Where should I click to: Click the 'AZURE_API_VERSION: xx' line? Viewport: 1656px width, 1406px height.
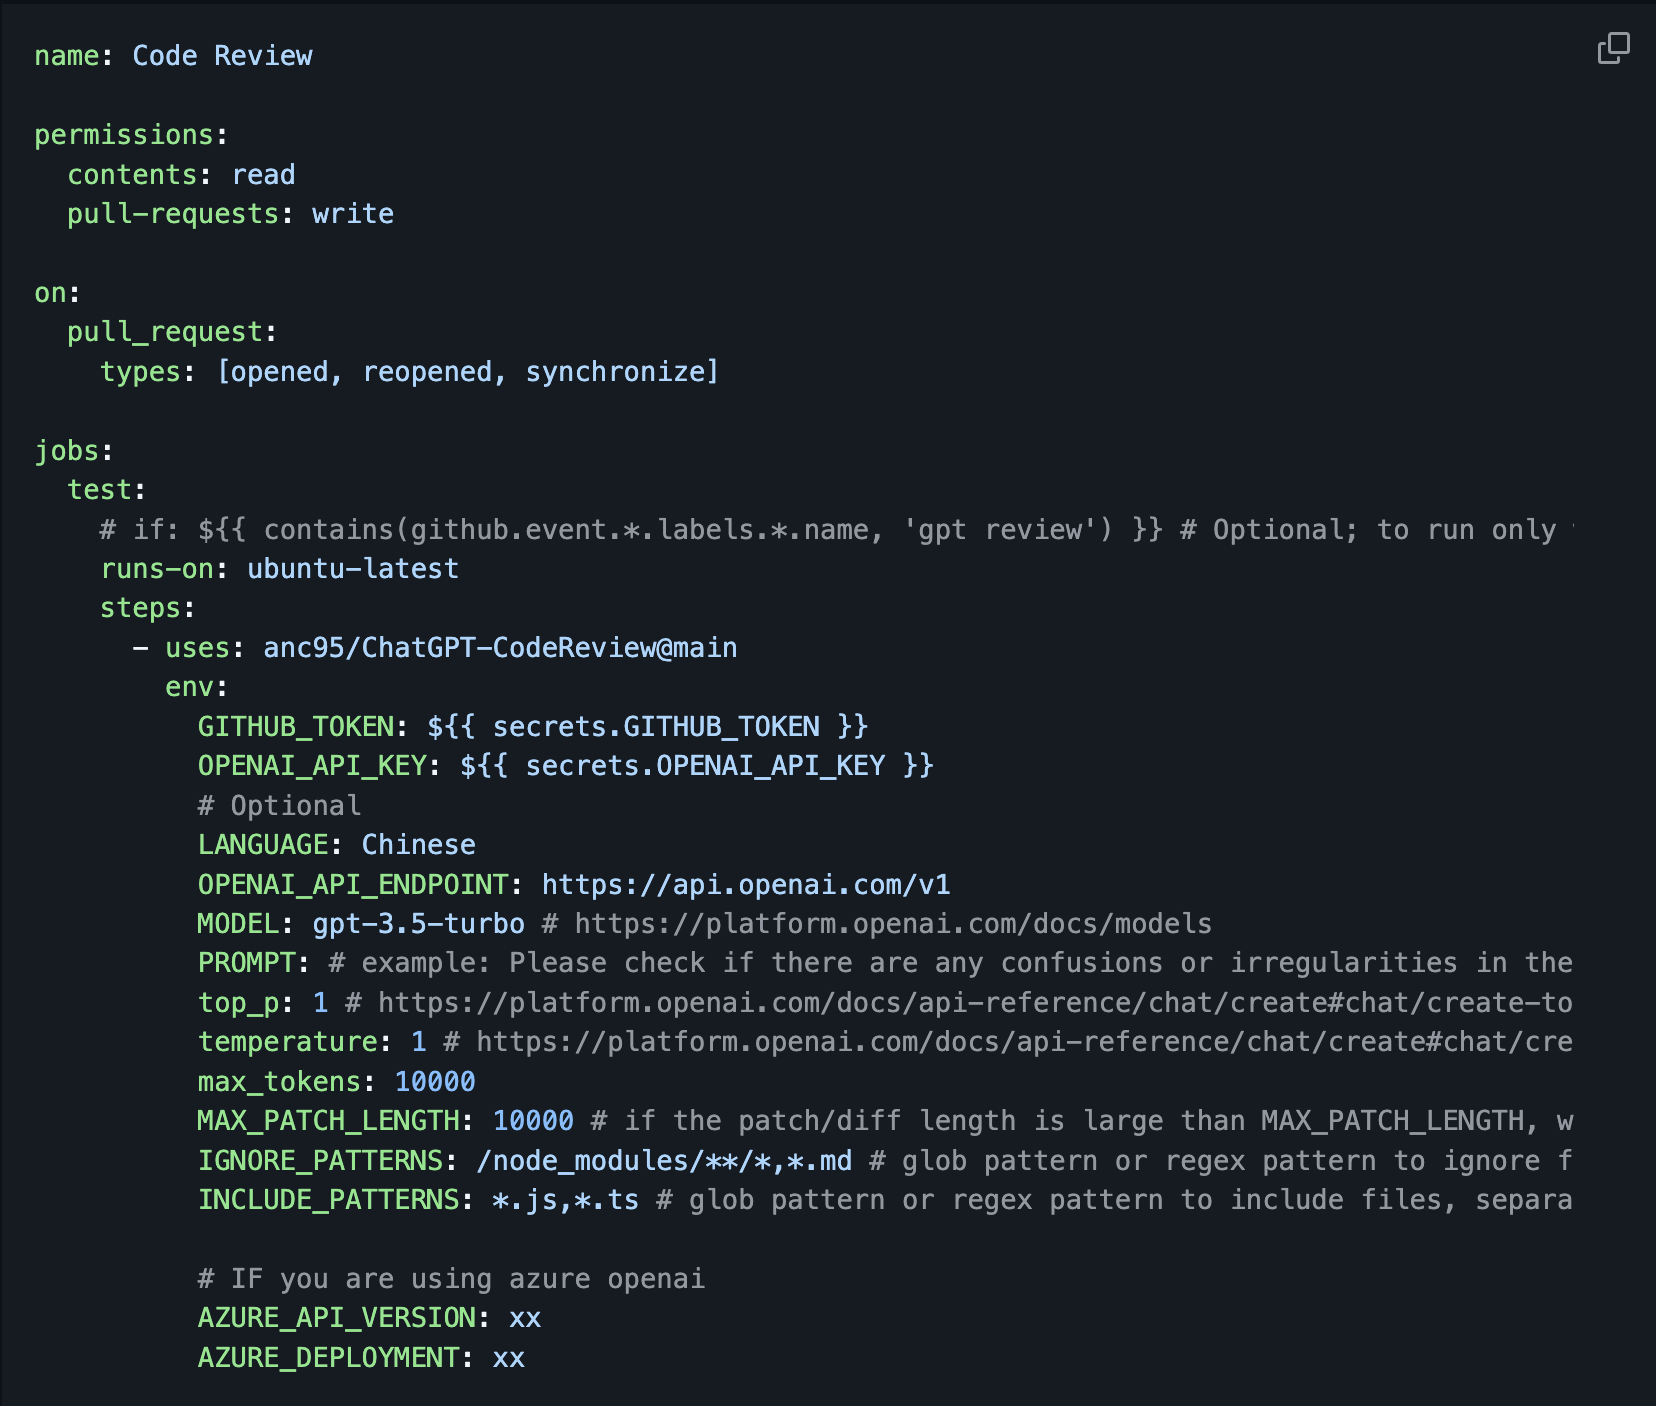pos(370,1318)
